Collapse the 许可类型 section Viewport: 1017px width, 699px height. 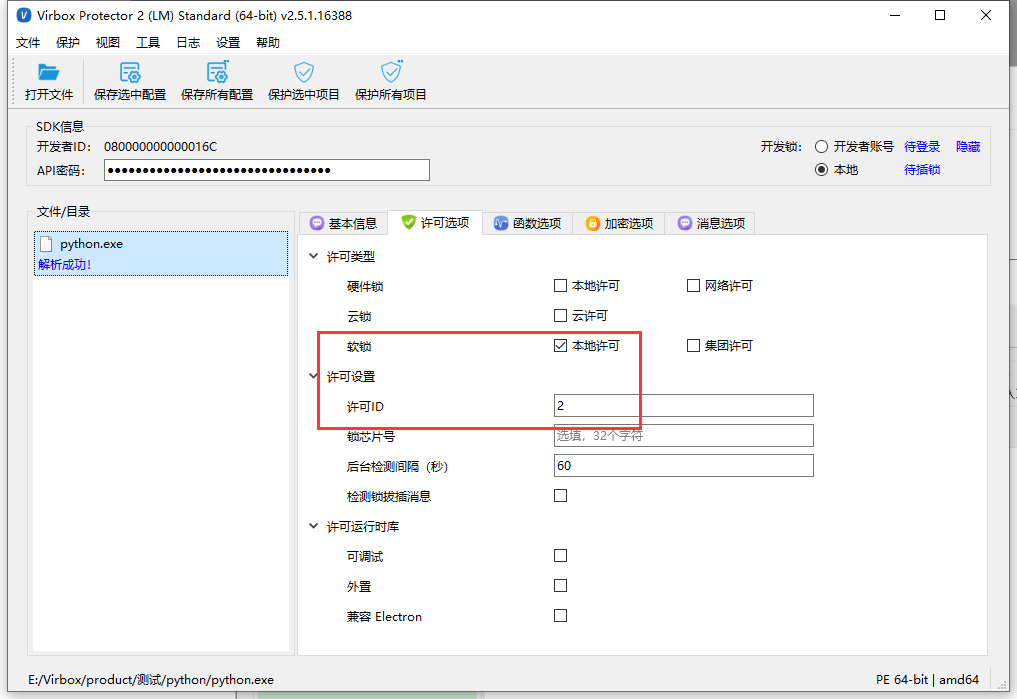[314, 256]
